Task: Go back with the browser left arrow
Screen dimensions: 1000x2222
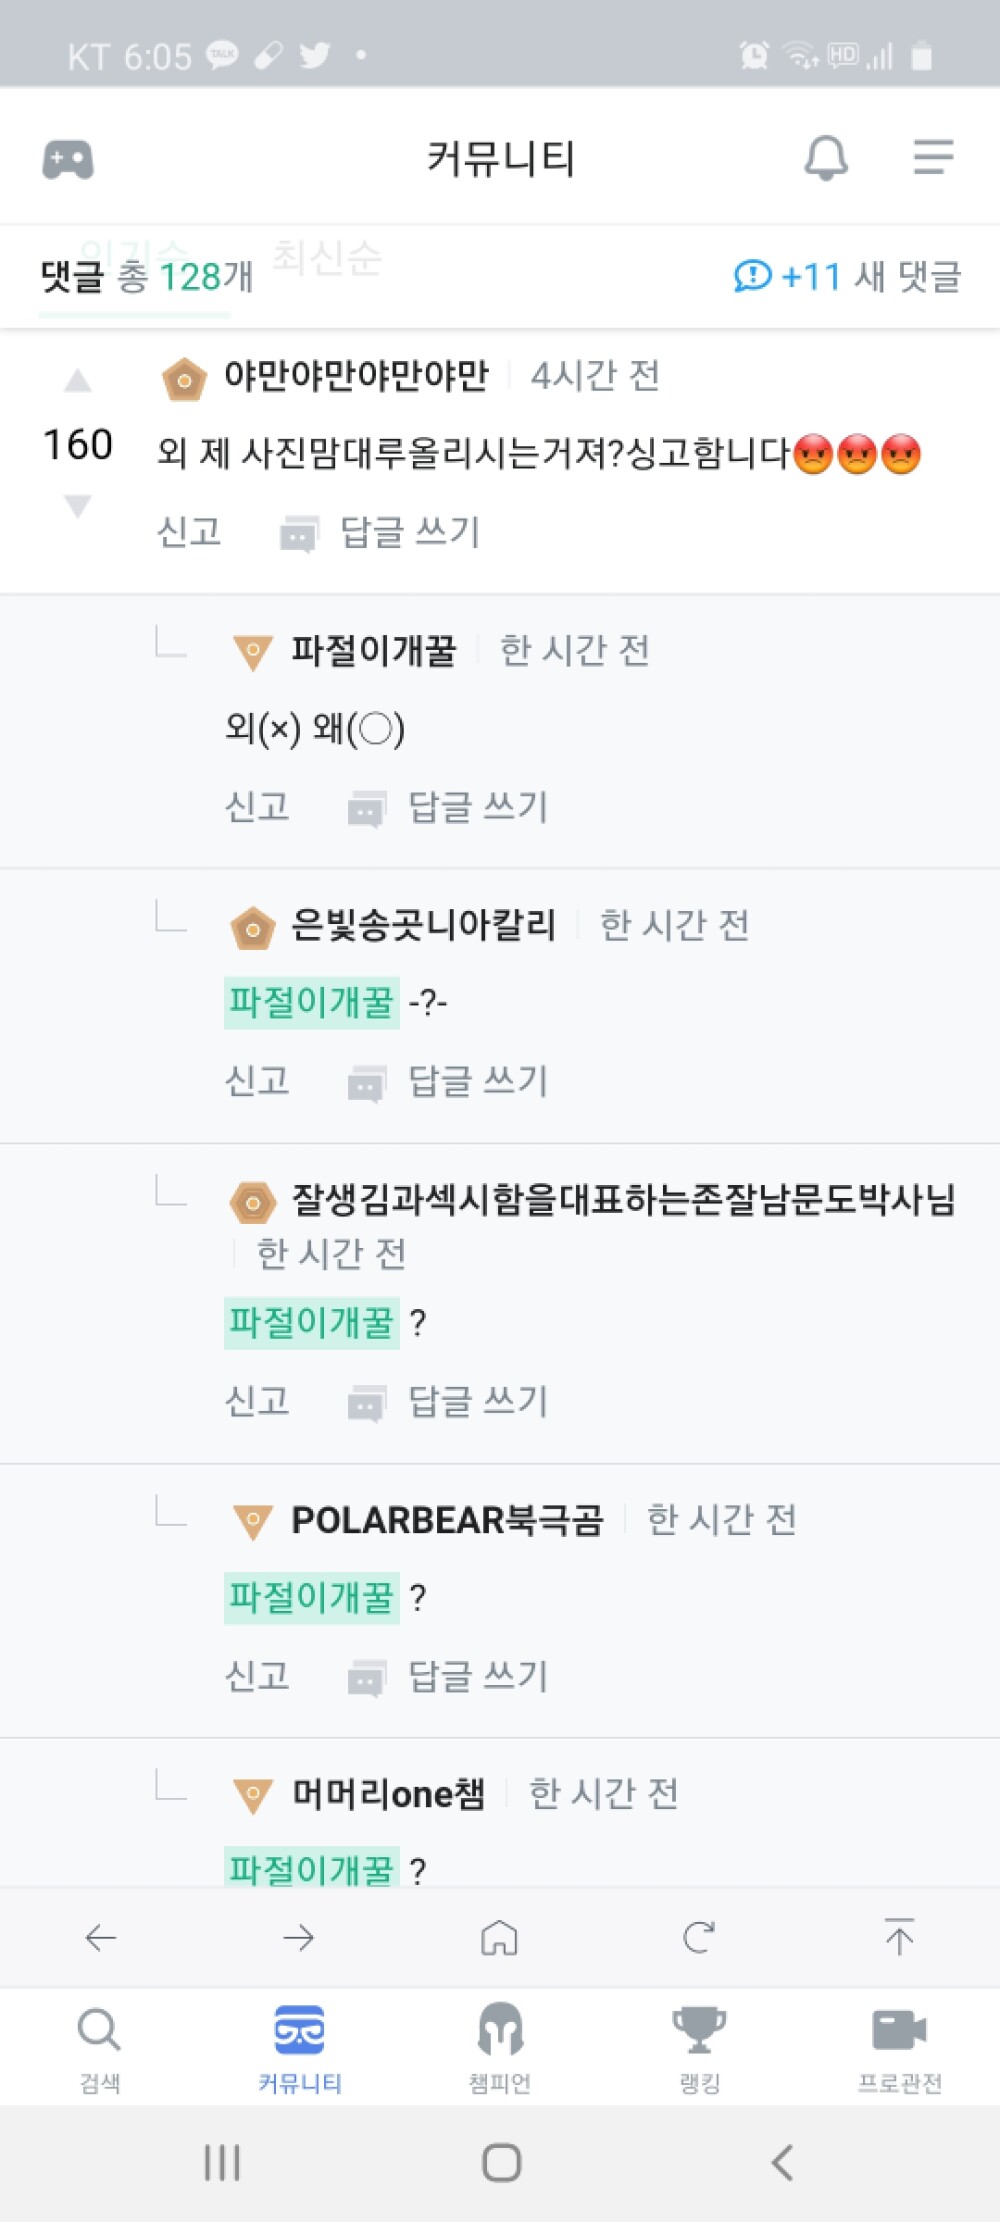Action: (100, 1938)
